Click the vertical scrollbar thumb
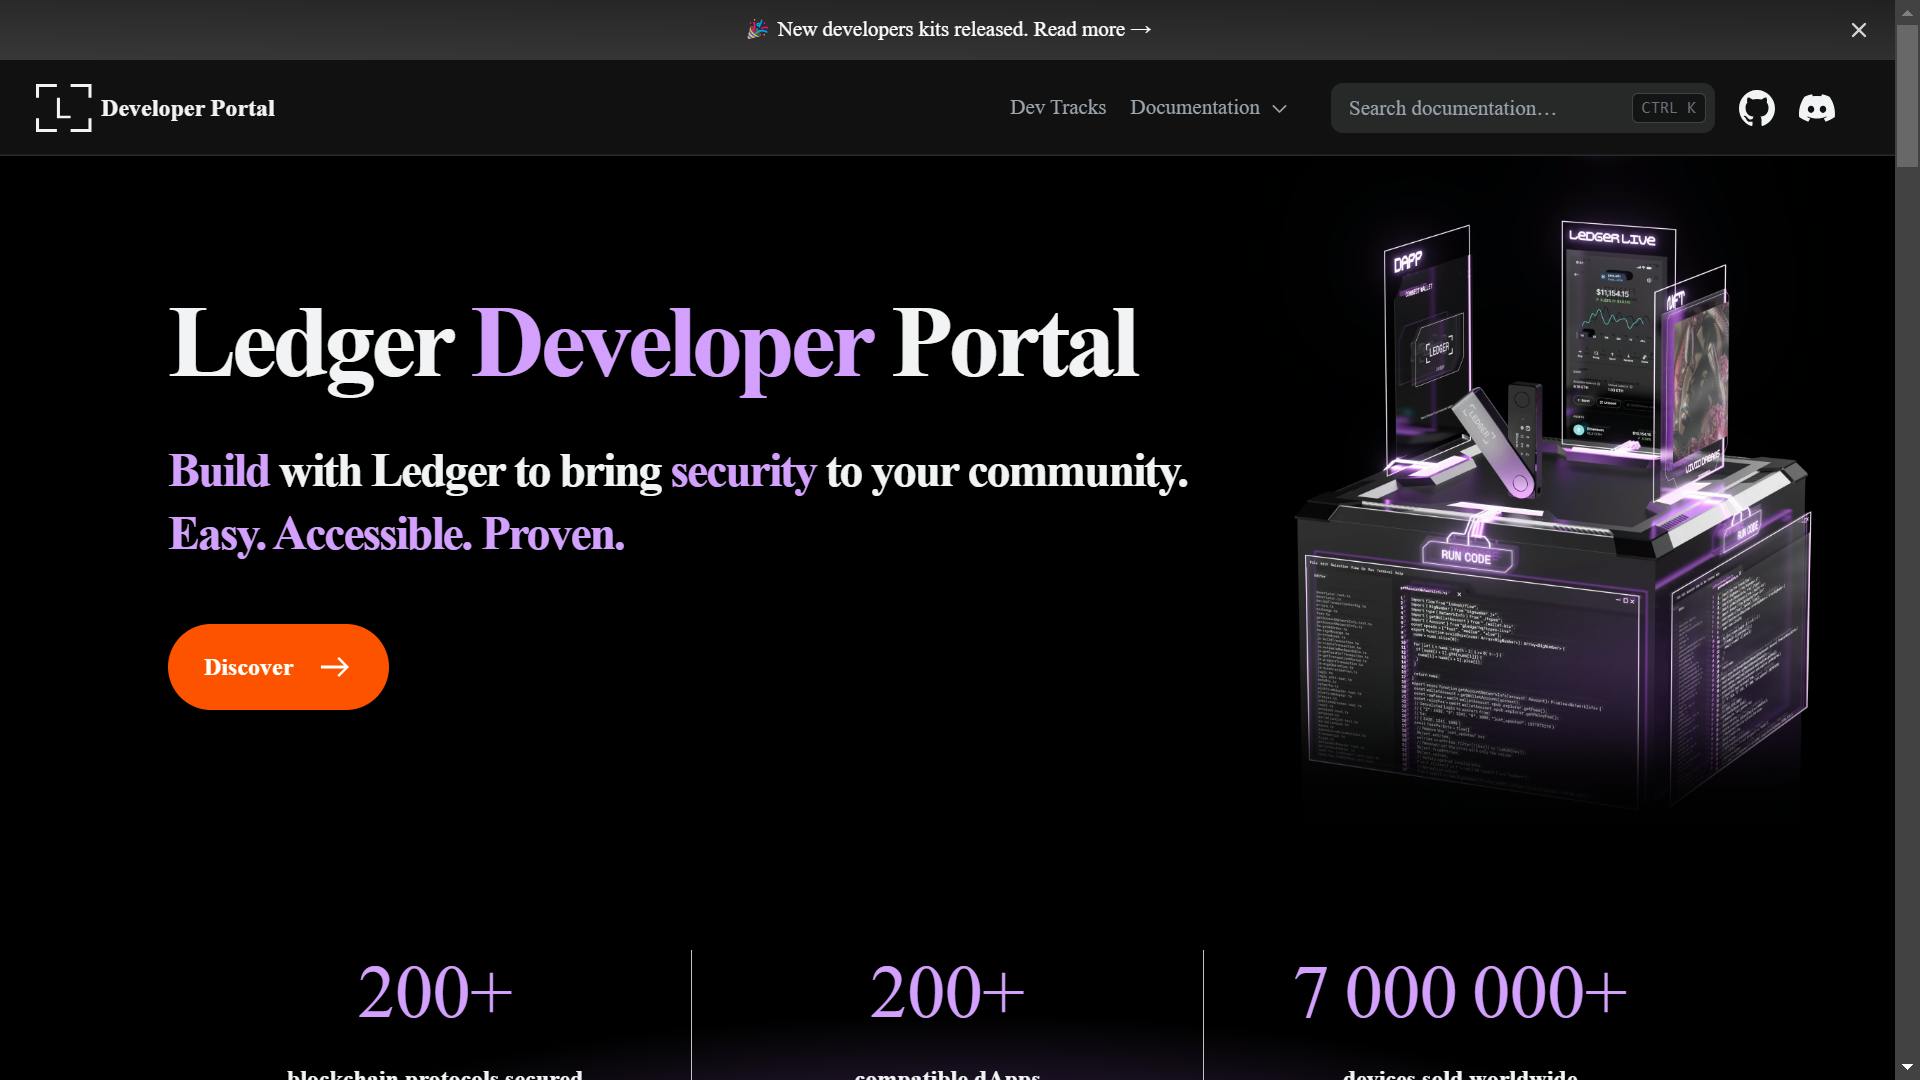The image size is (1920, 1080). (x=1907, y=95)
